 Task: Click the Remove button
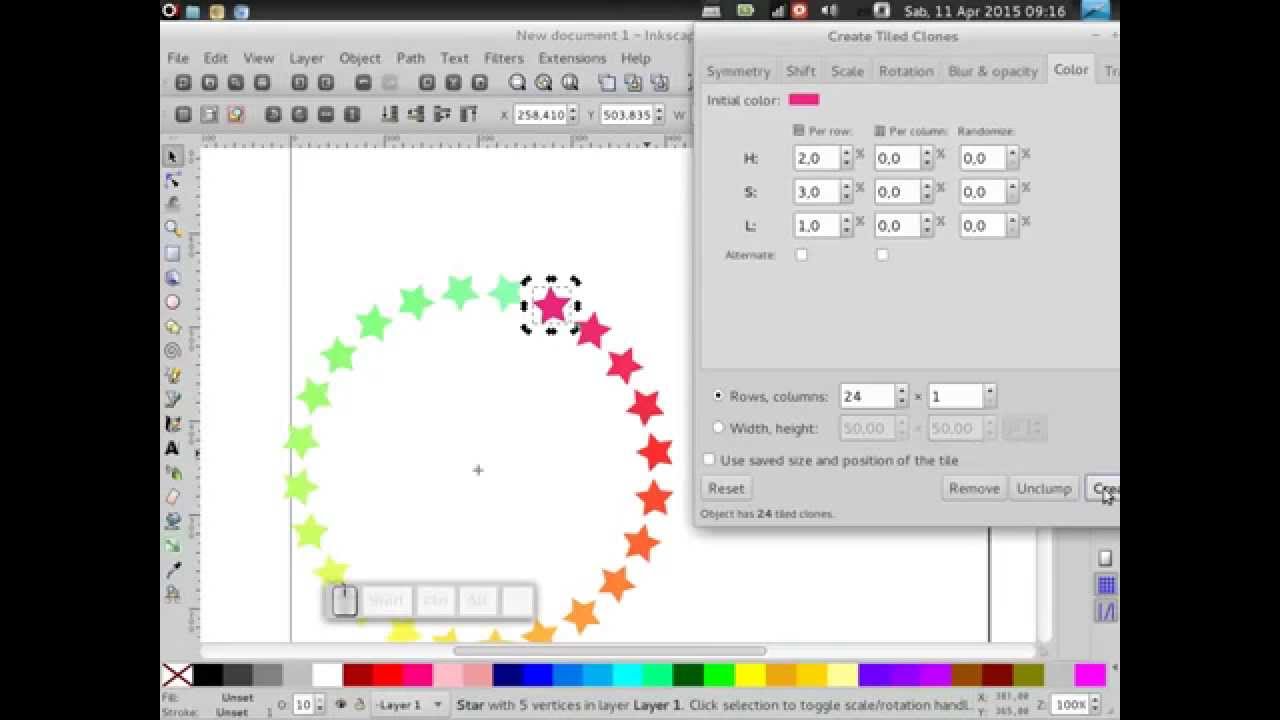974,488
